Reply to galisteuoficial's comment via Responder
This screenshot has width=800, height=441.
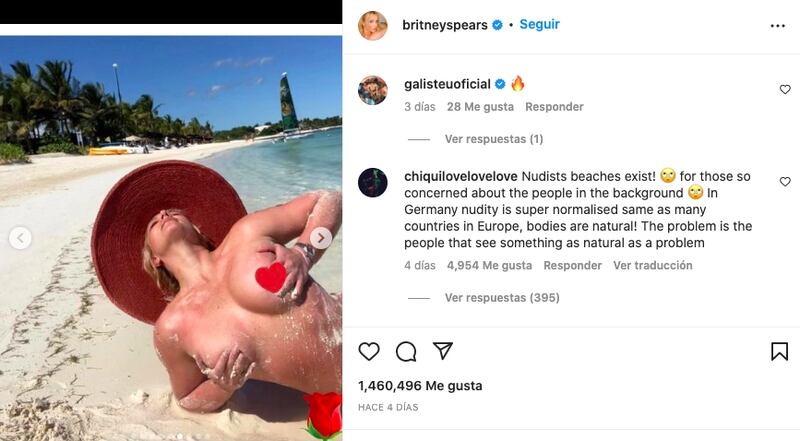coord(554,107)
